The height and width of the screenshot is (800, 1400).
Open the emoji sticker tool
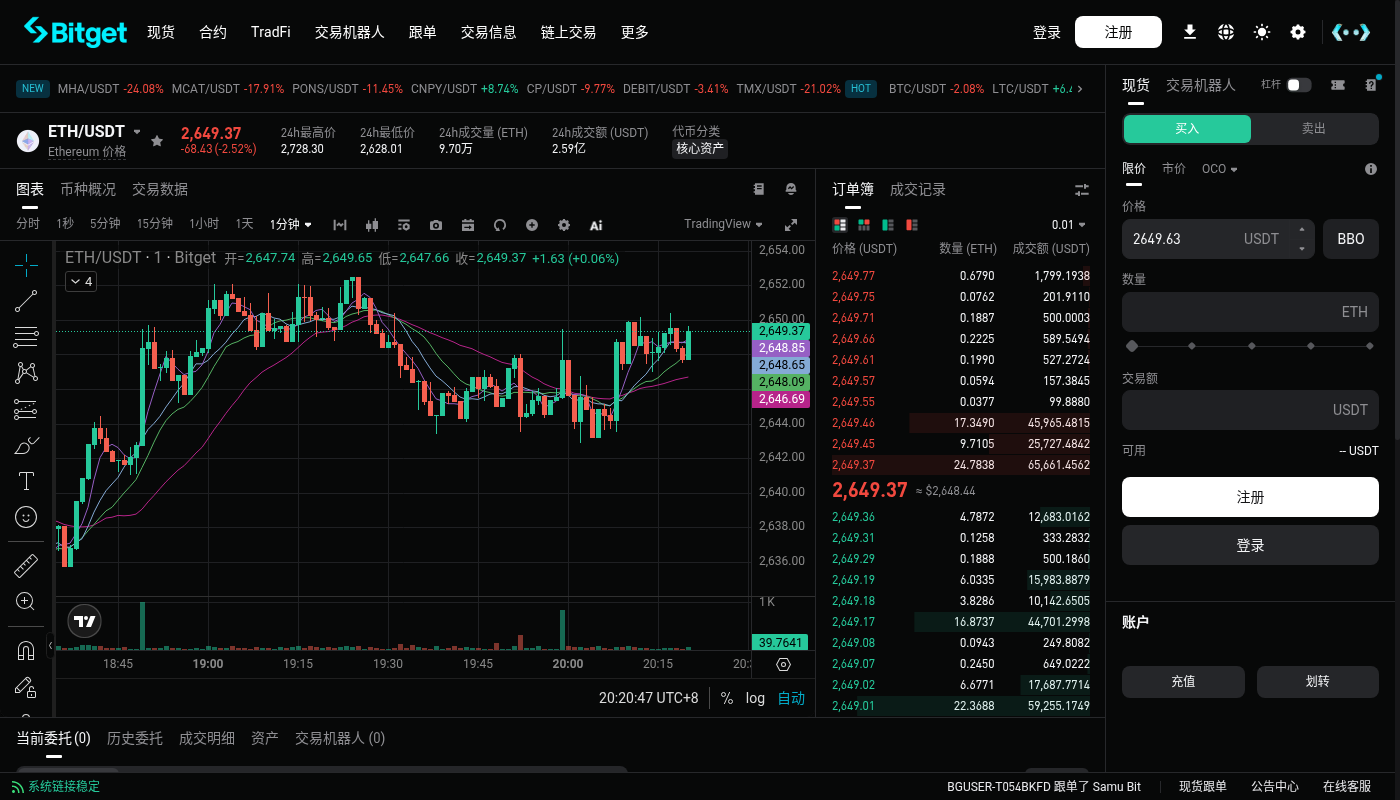26,517
